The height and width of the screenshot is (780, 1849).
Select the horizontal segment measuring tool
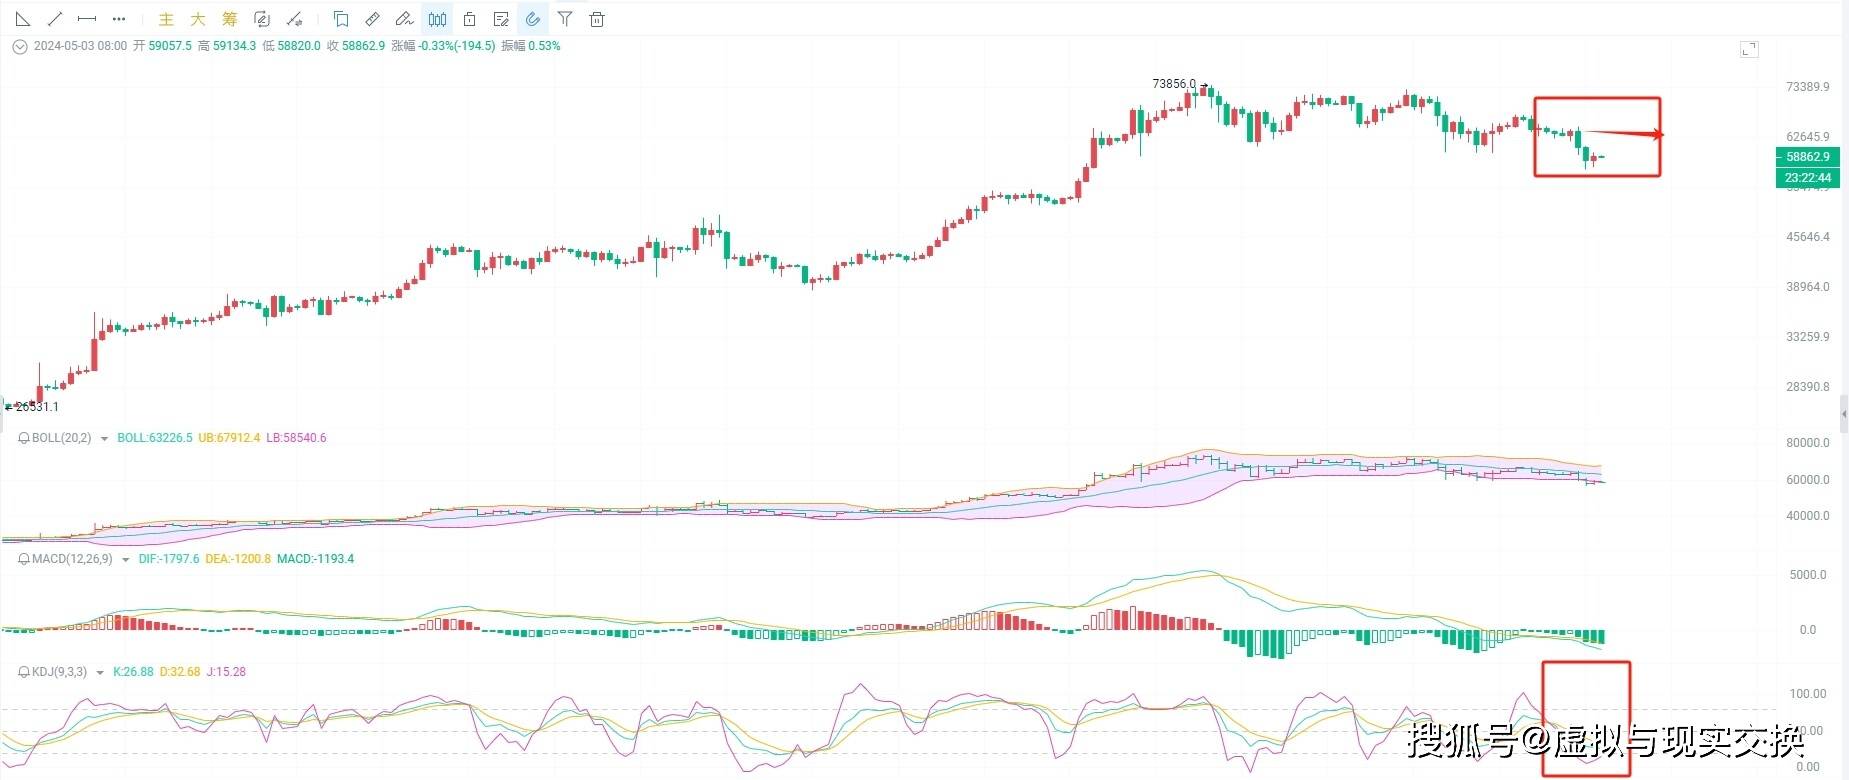click(87, 19)
